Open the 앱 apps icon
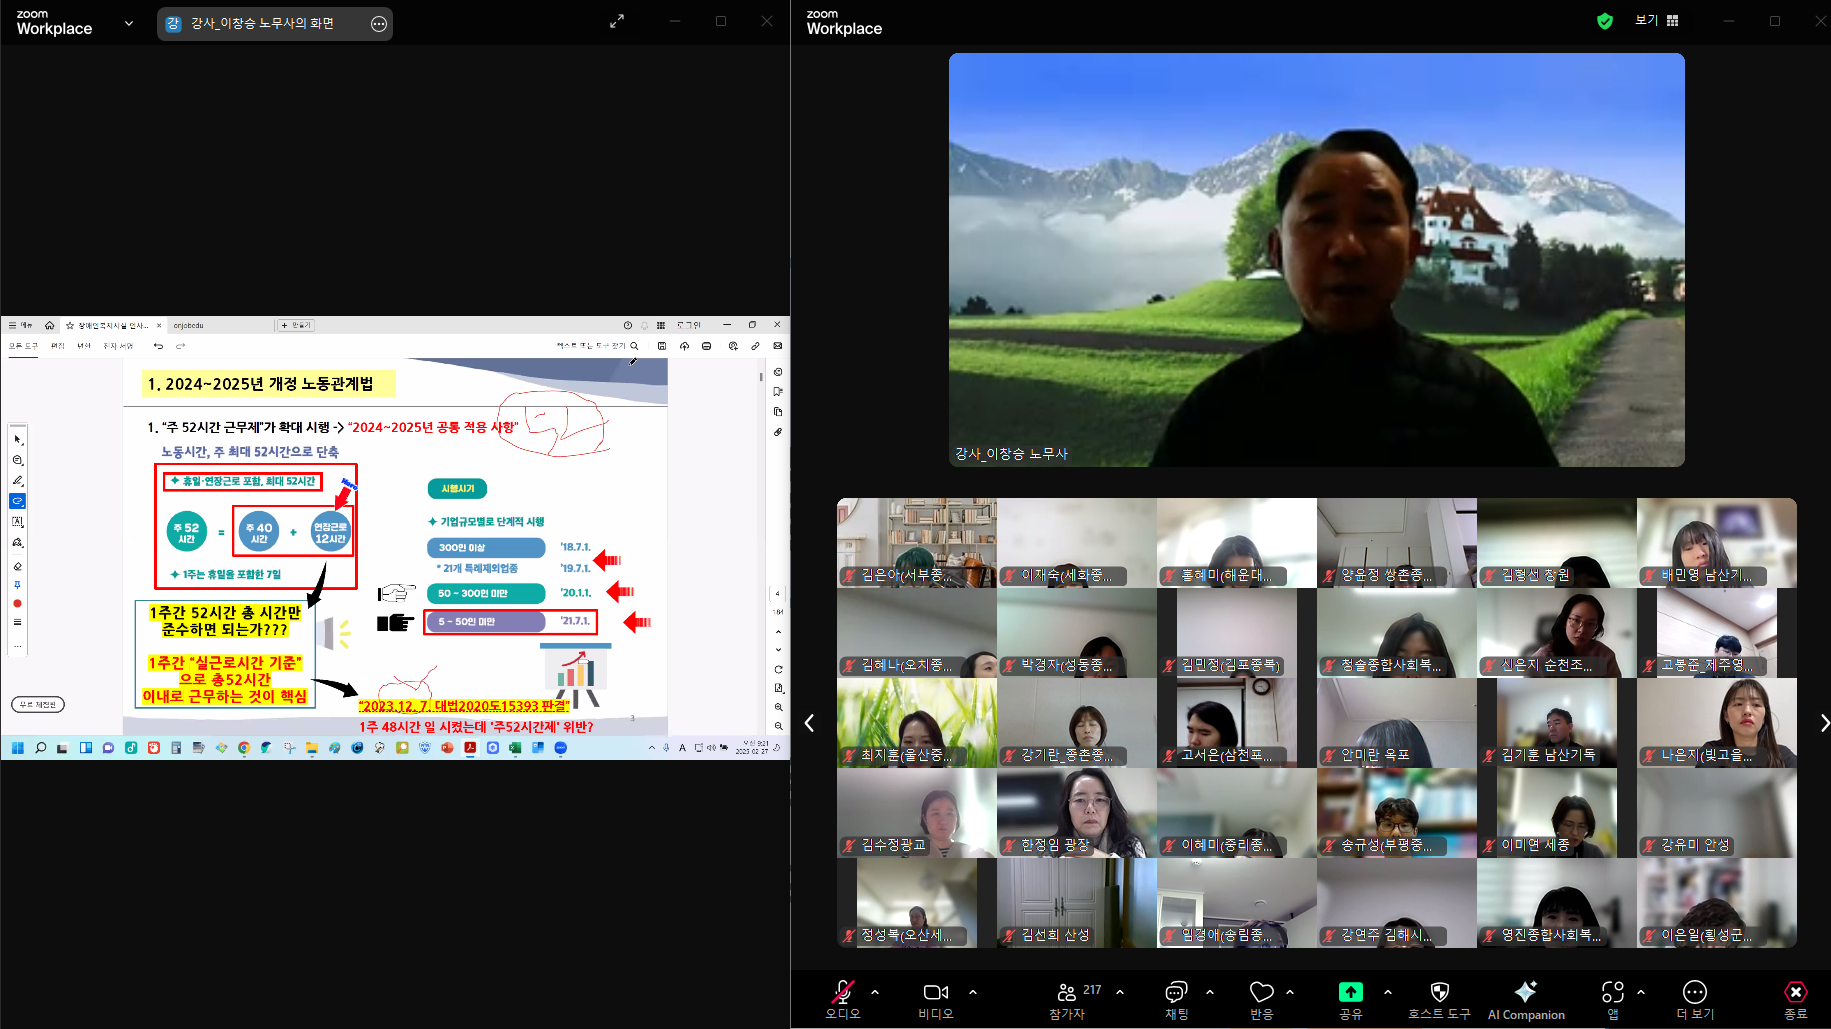Viewport: 1831px width, 1029px height. pyautogui.click(x=1613, y=998)
